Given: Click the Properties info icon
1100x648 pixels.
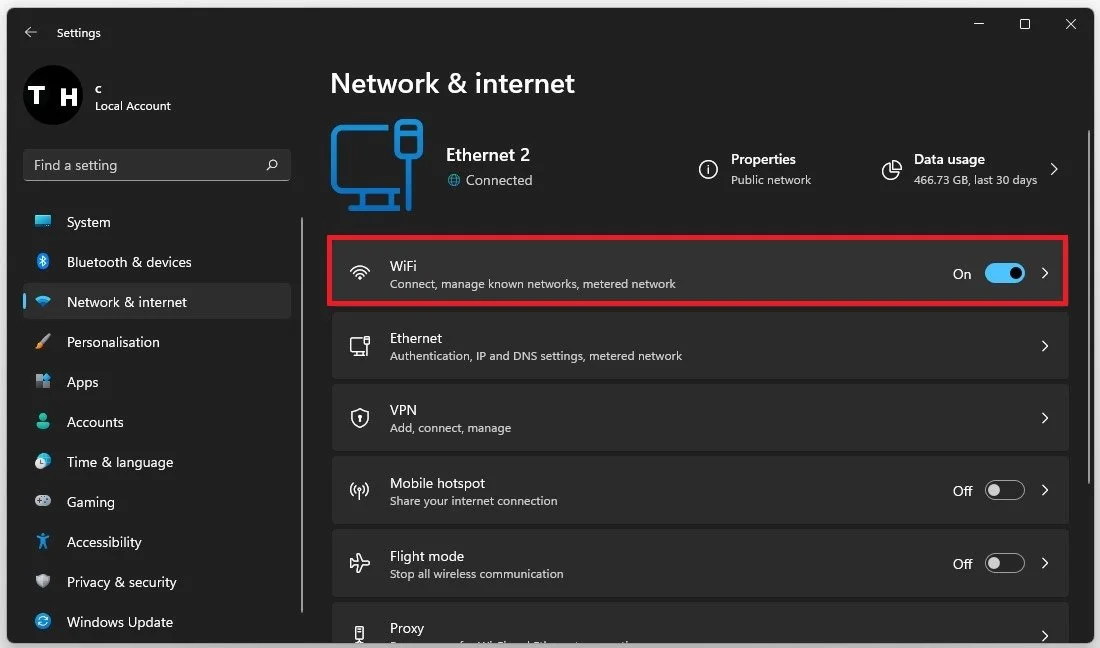Looking at the screenshot, I should click(x=709, y=169).
